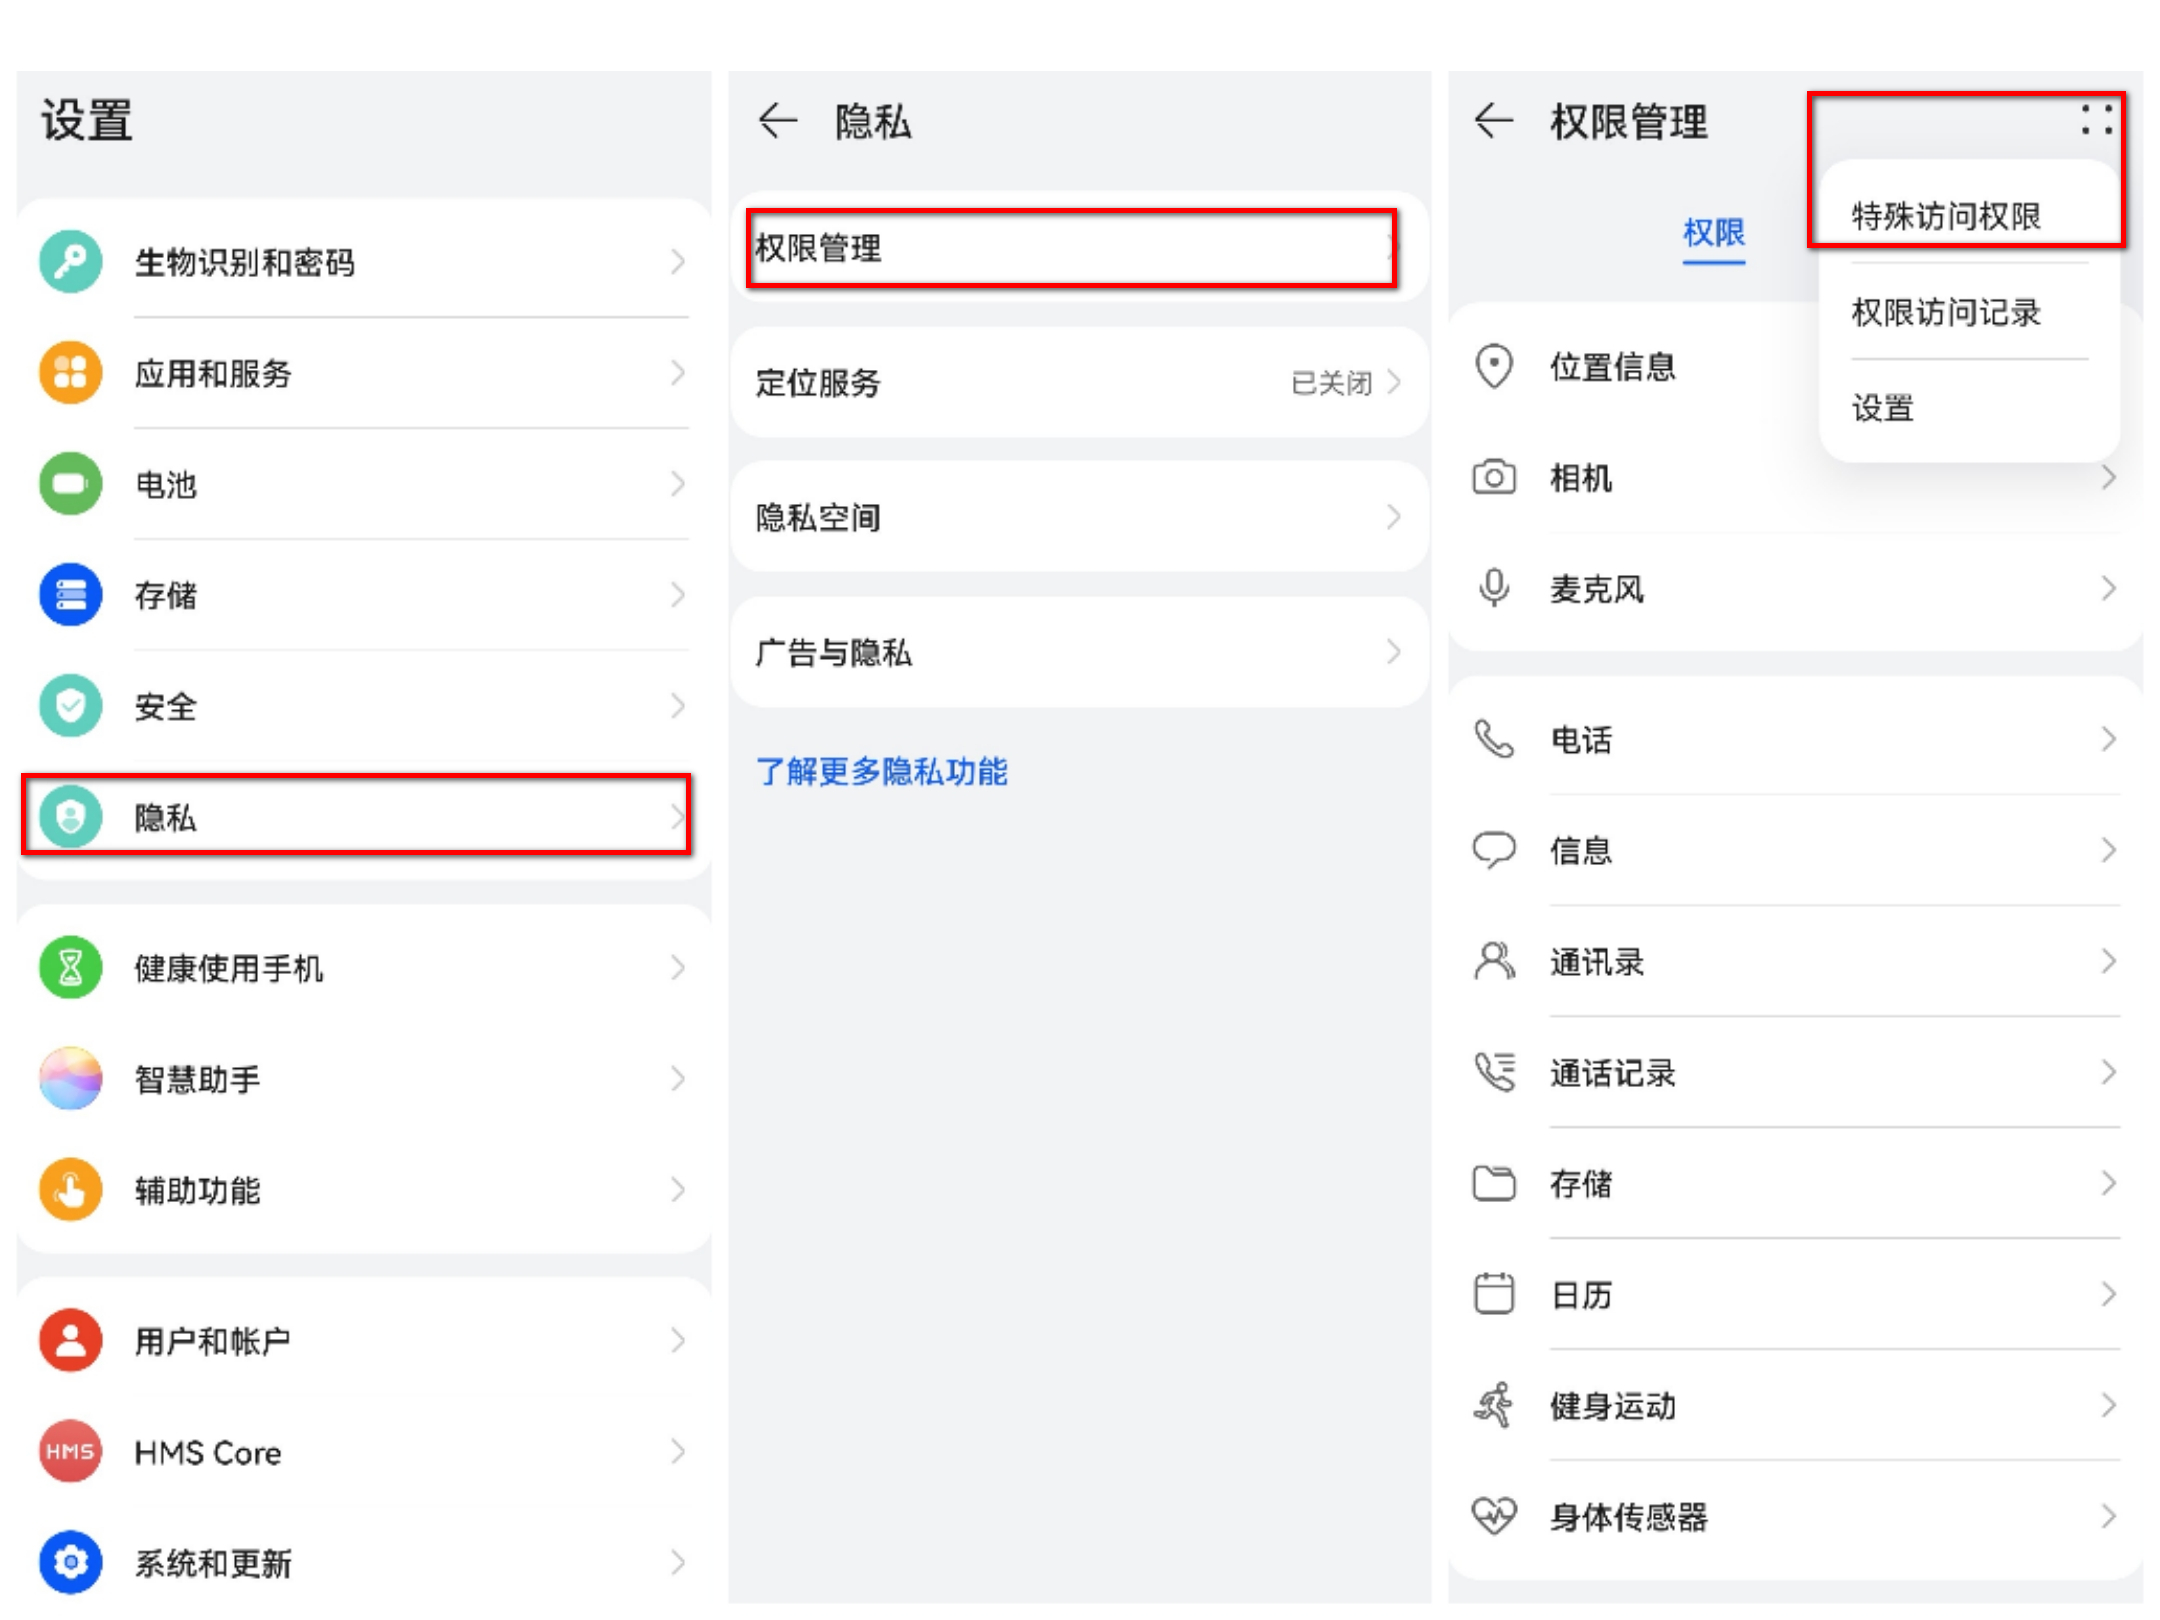
Task: Select the 安全 shield icon
Action: click(70, 705)
